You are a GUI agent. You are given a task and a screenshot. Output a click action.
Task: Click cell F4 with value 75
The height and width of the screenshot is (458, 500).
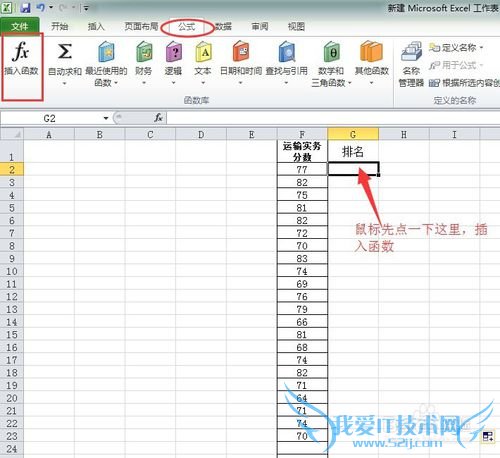(302, 195)
